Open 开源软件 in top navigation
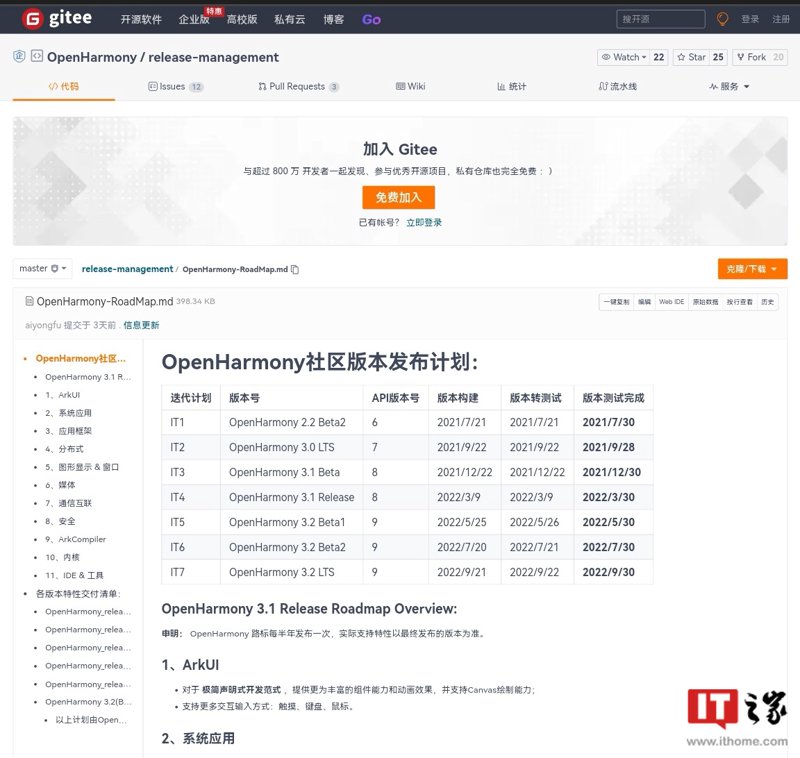 [141, 19]
